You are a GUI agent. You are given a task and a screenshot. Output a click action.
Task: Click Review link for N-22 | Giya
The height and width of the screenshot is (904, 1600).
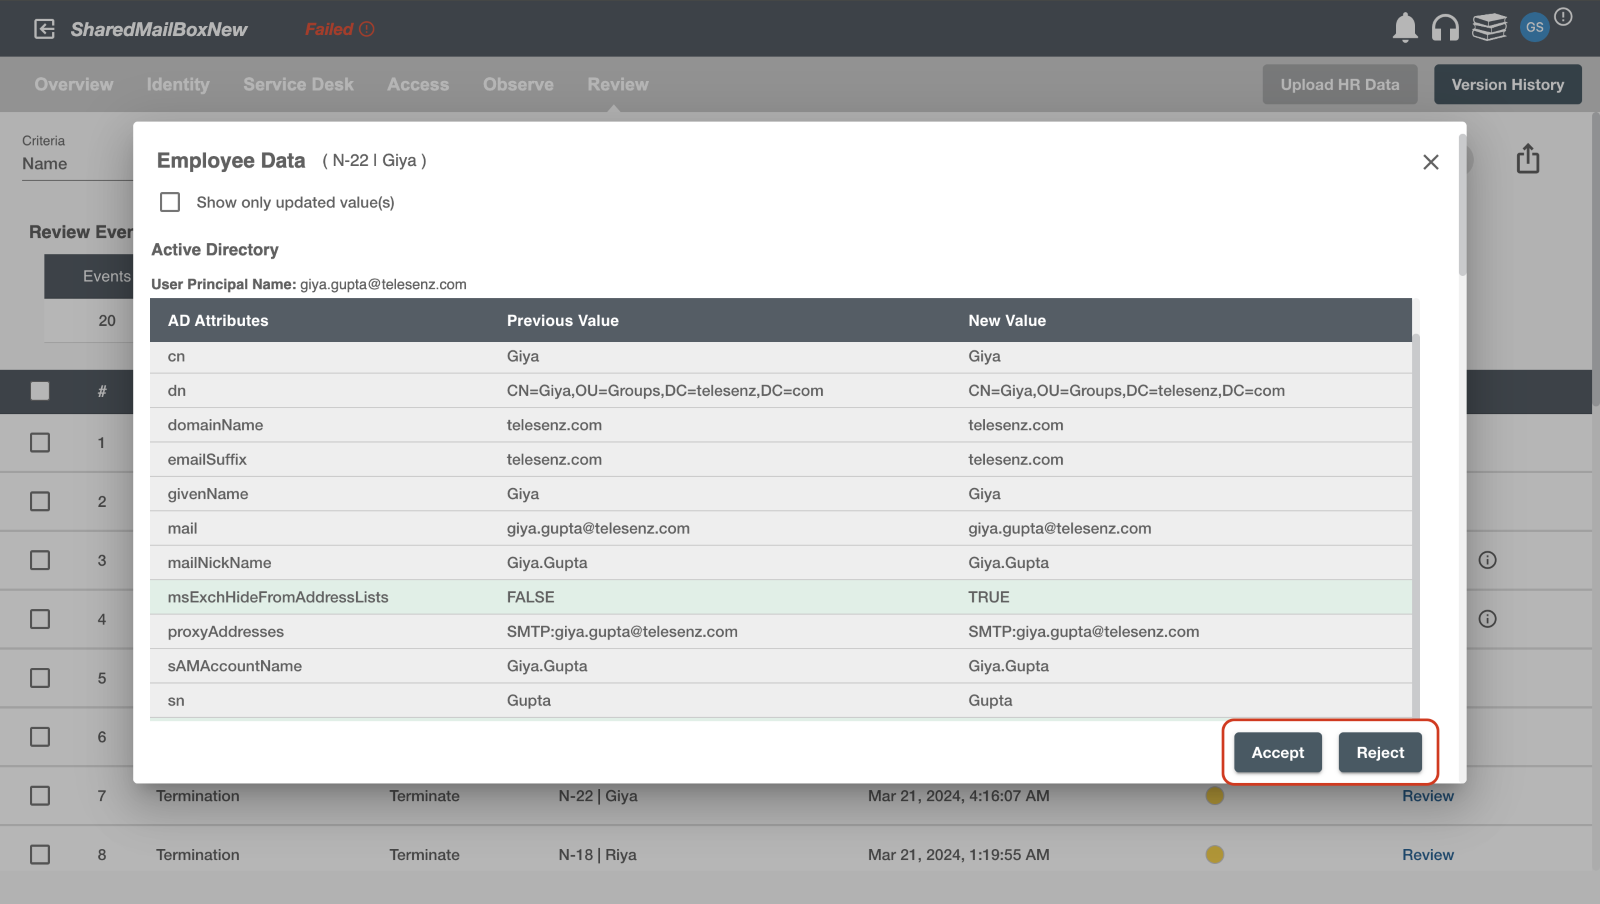(x=1428, y=796)
